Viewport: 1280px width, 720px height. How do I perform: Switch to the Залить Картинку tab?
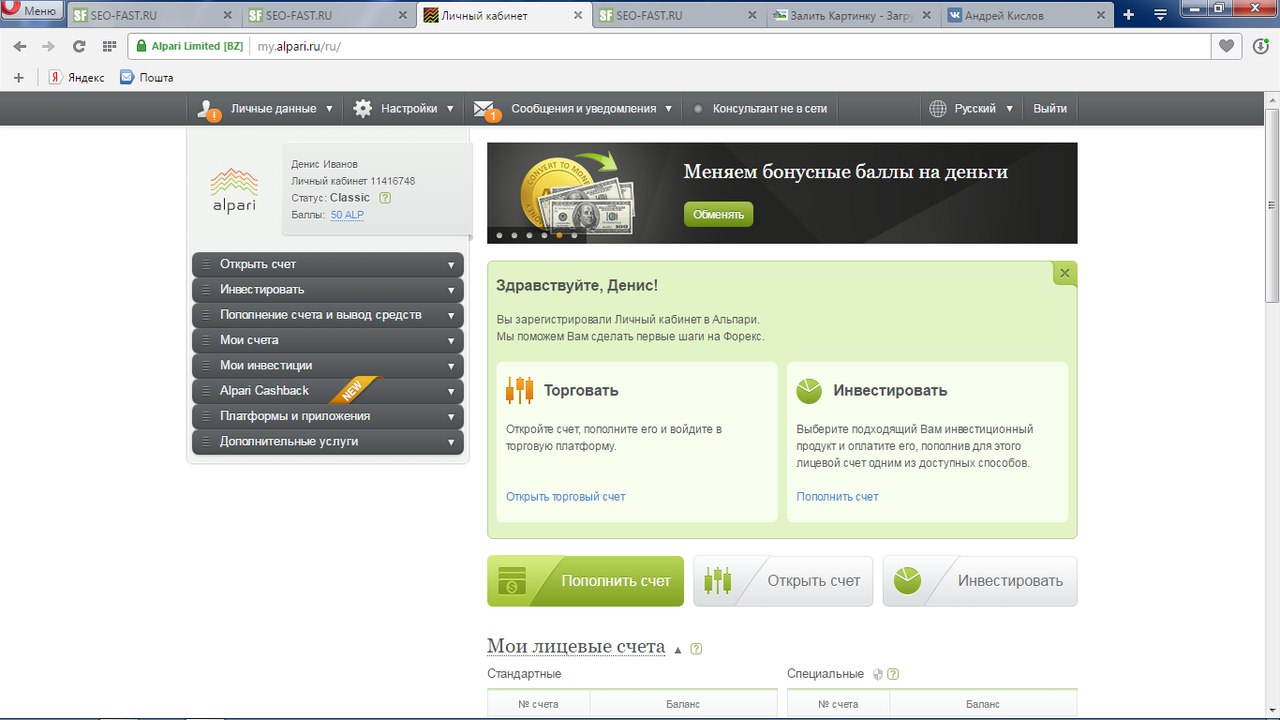click(x=854, y=15)
